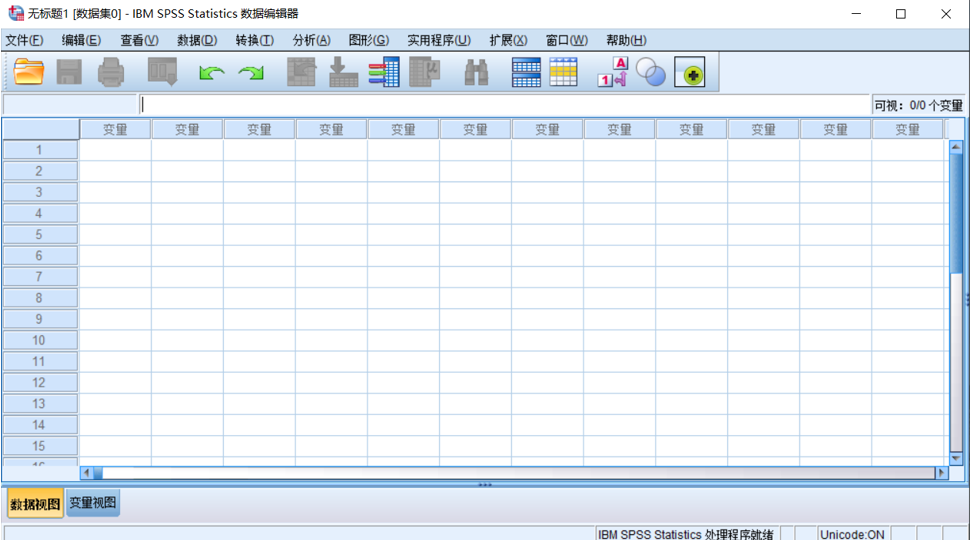Click the binoculars Find icon
The image size is (972, 540).
point(476,73)
